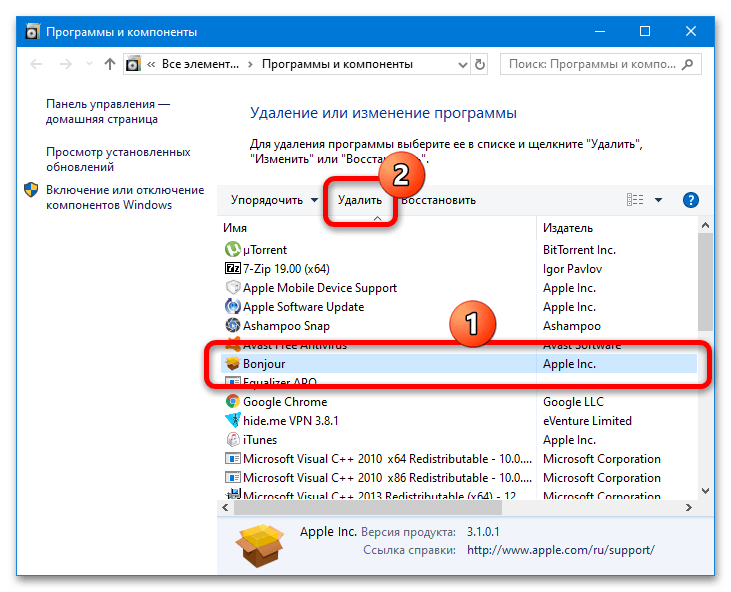
Task: Sort by the Имя column header
Action: pyautogui.click(x=235, y=227)
